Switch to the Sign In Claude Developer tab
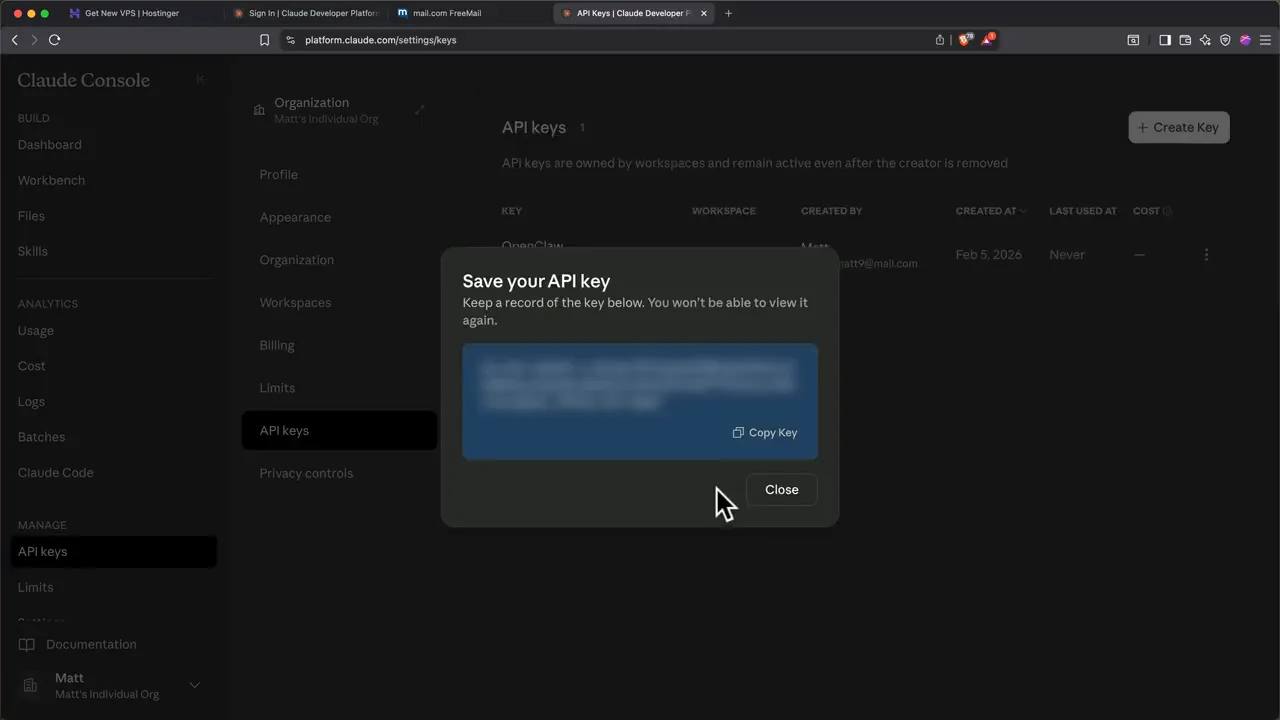 pyautogui.click(x=305, y=13)
